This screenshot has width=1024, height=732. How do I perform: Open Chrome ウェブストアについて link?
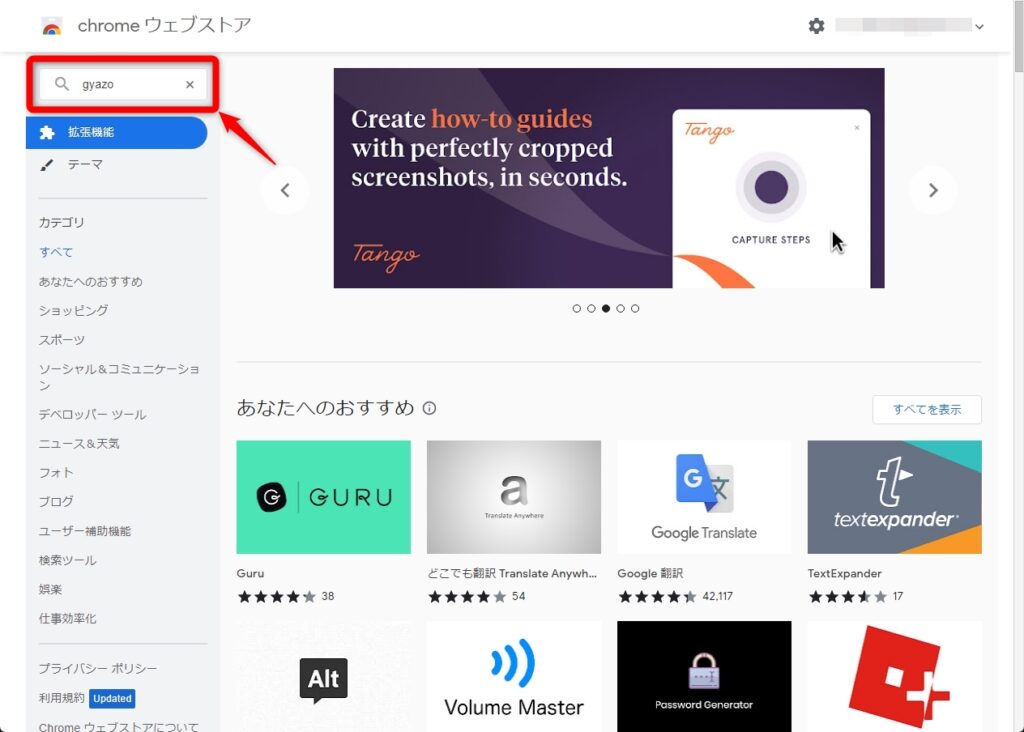pyautogui.click(x=118, y=726)
